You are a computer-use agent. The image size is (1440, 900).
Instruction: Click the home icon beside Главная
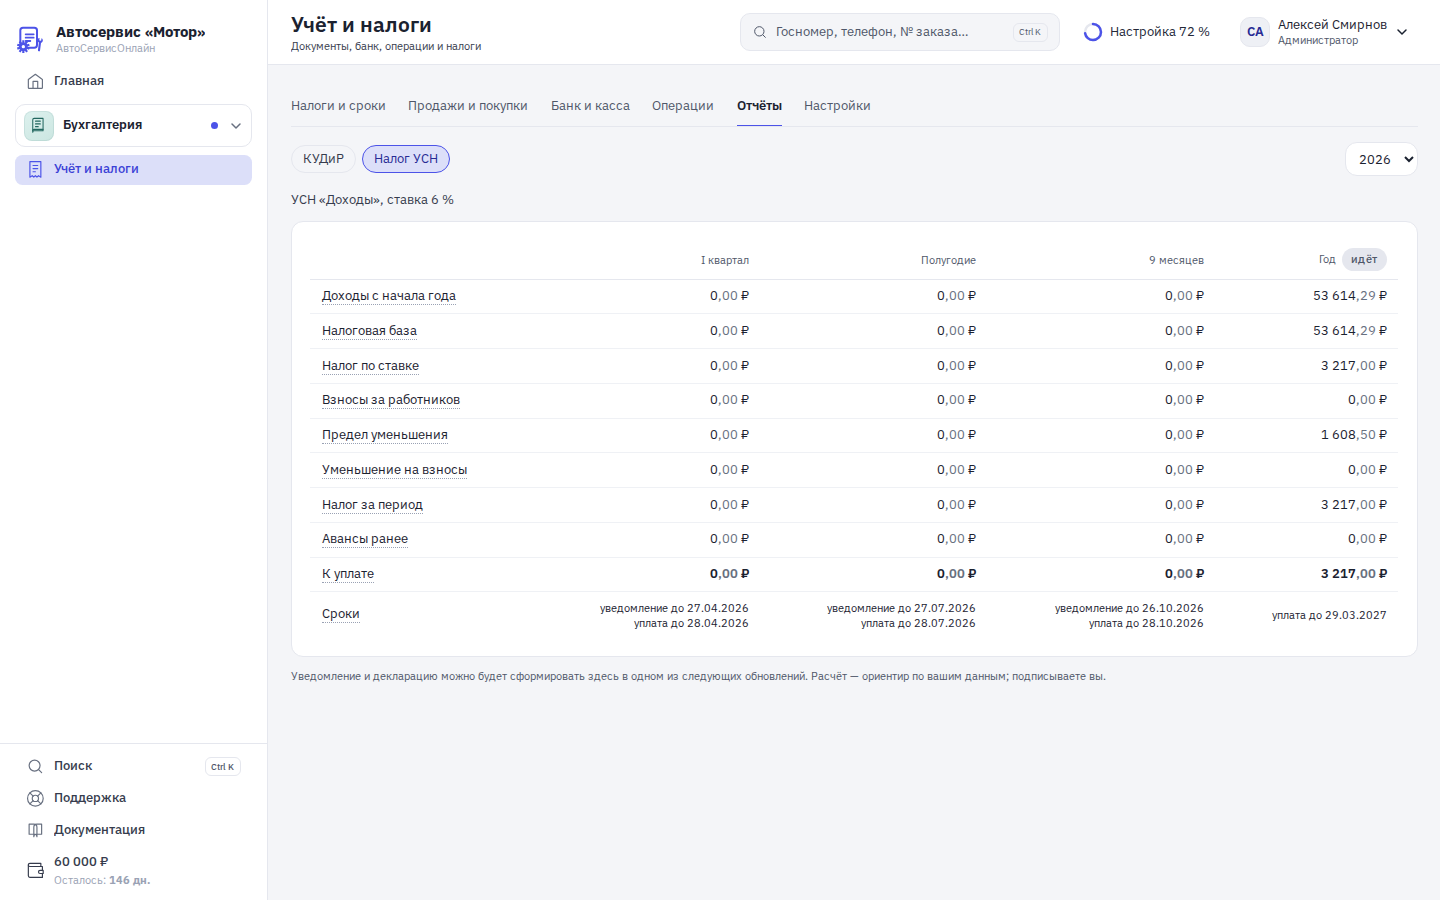[x=35, y=81]
